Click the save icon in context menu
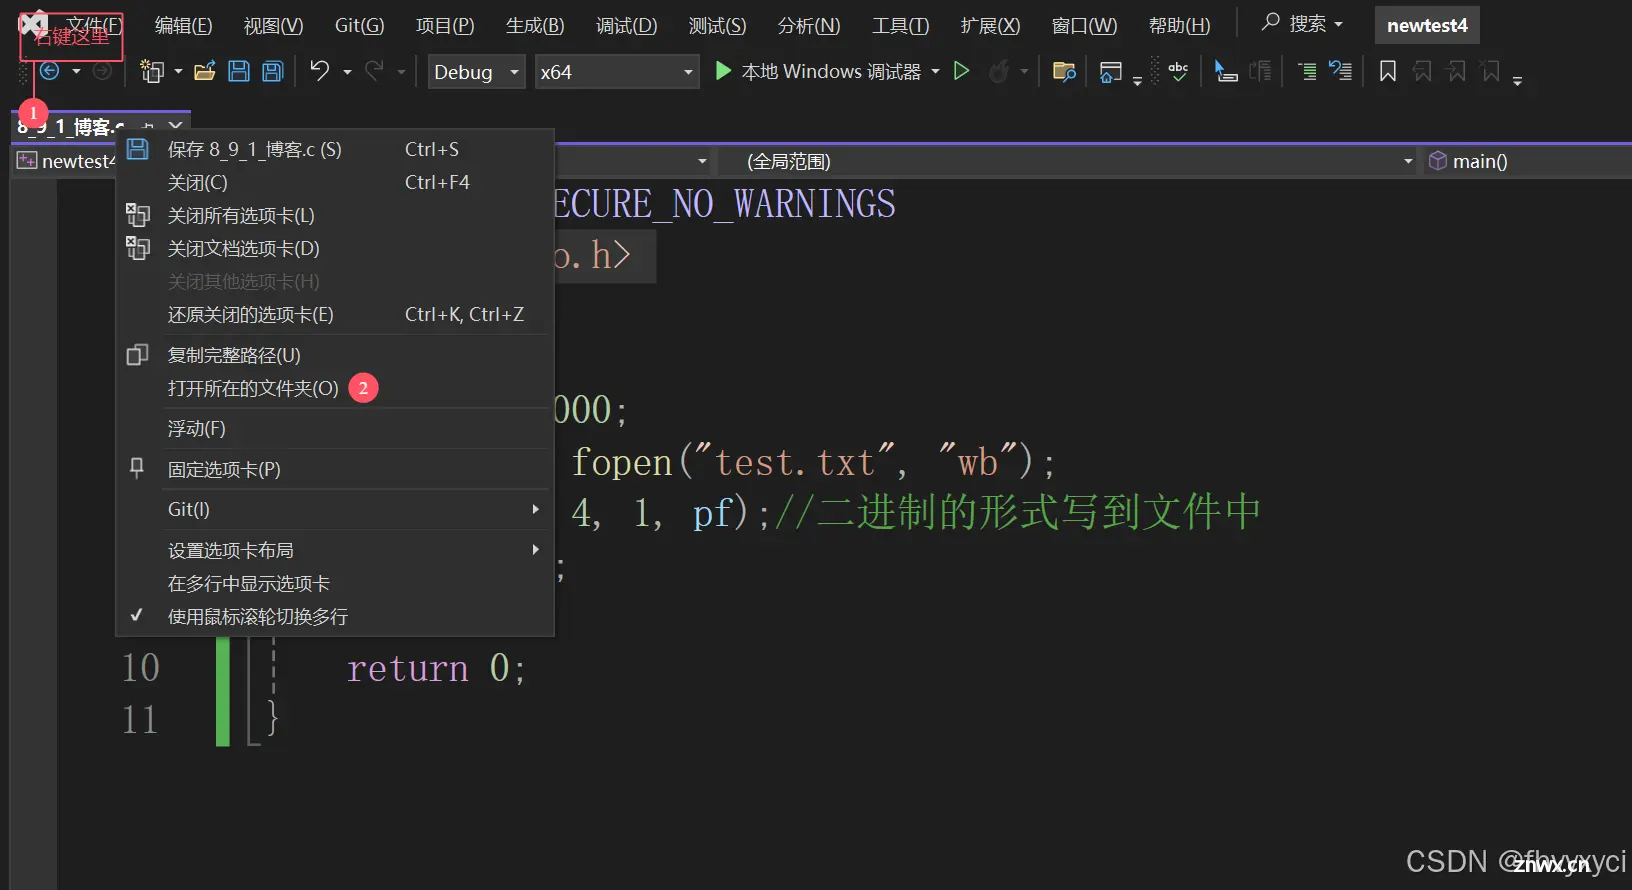The height and width of the screenshot is (890, 1632). point(138,149)
